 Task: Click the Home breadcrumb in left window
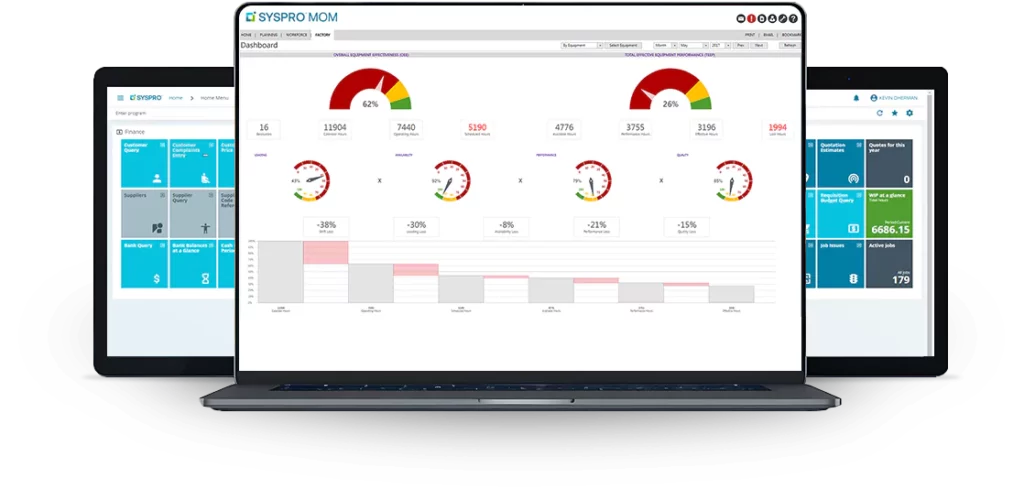(176, 98)
